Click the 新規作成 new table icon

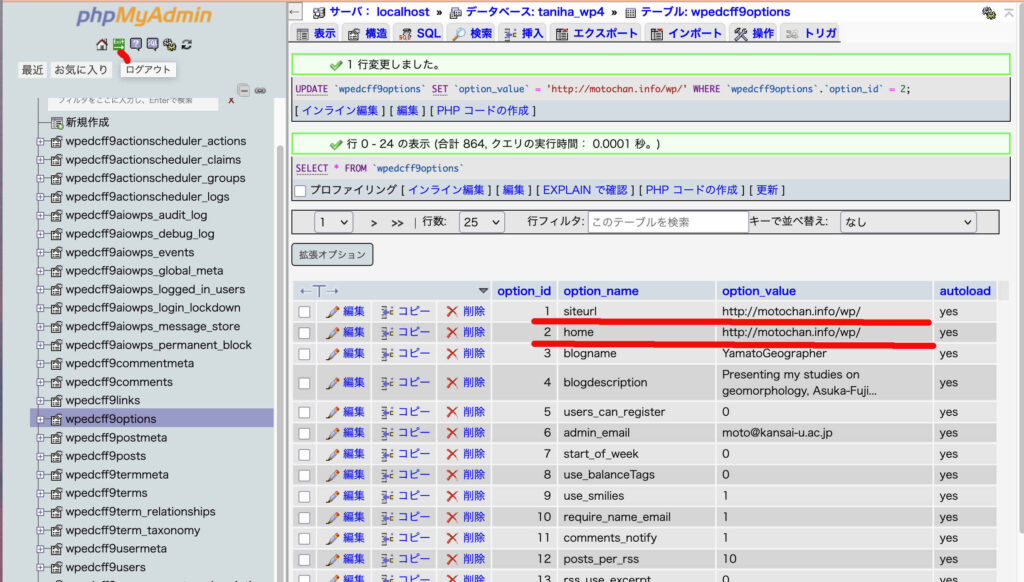click(57, 123)
